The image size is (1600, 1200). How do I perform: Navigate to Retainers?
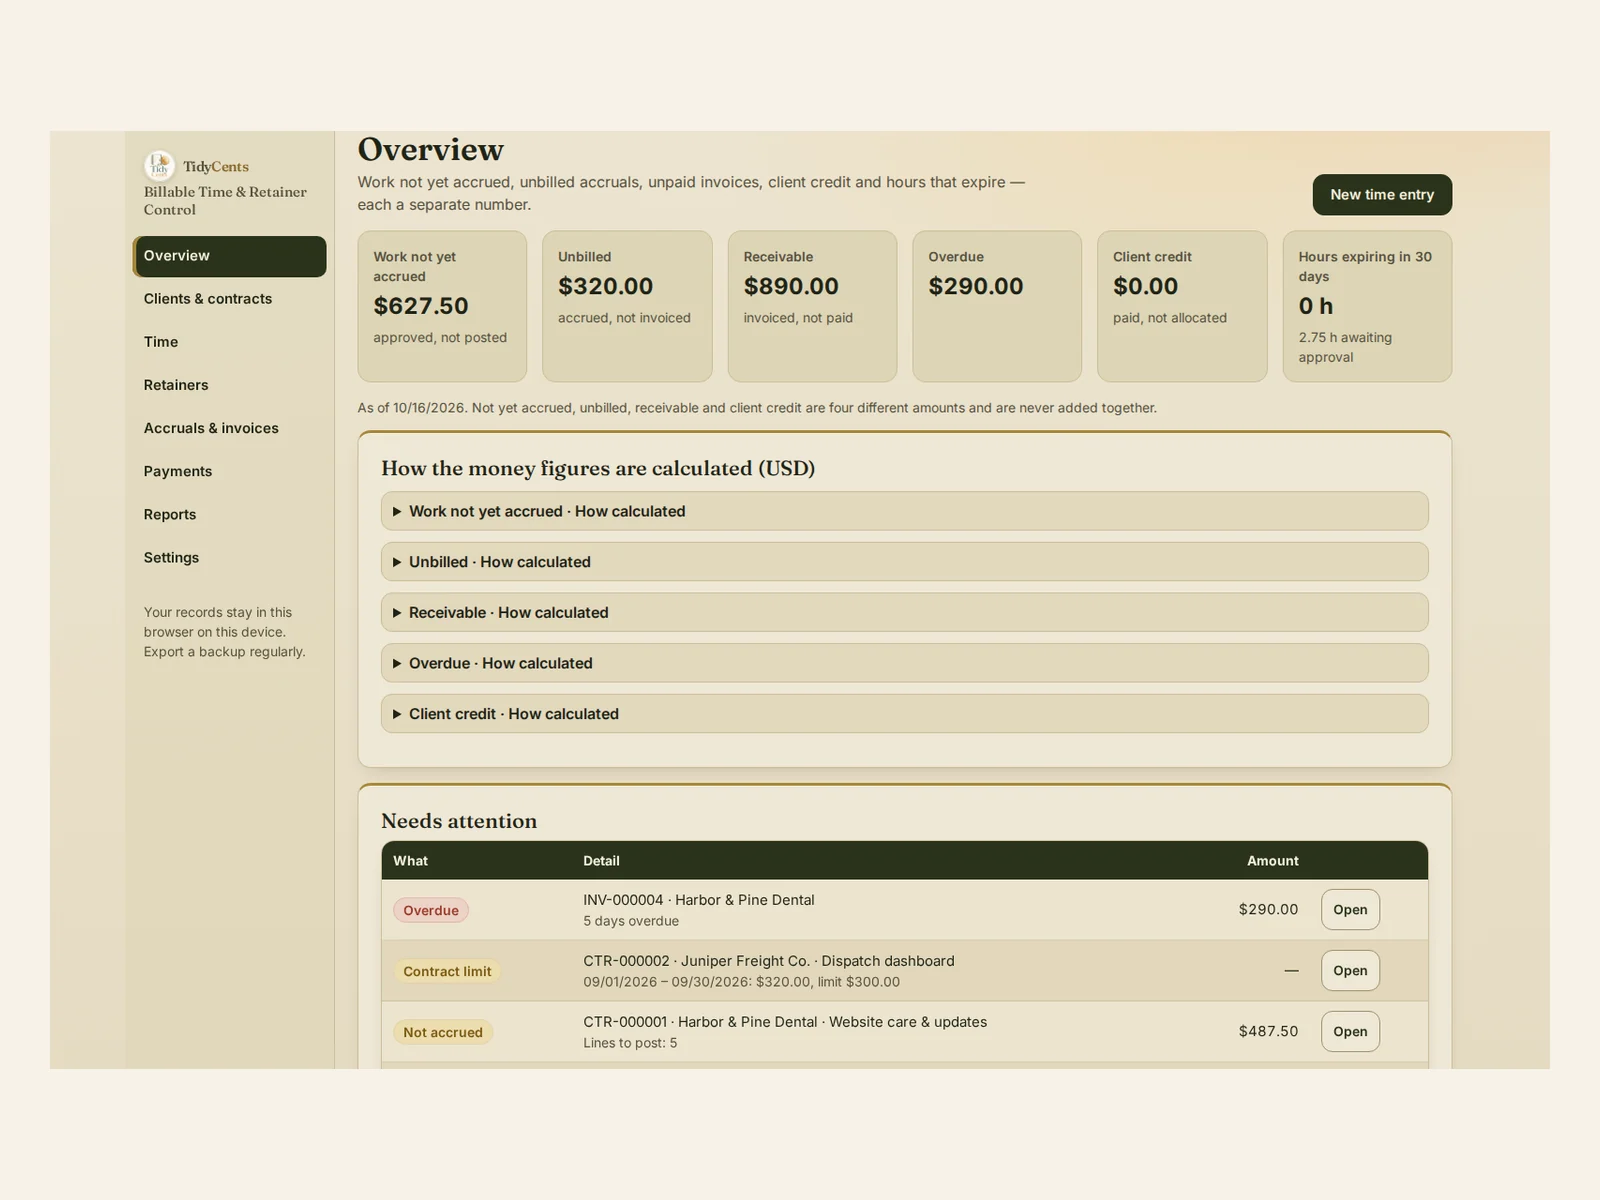point(229,385)
